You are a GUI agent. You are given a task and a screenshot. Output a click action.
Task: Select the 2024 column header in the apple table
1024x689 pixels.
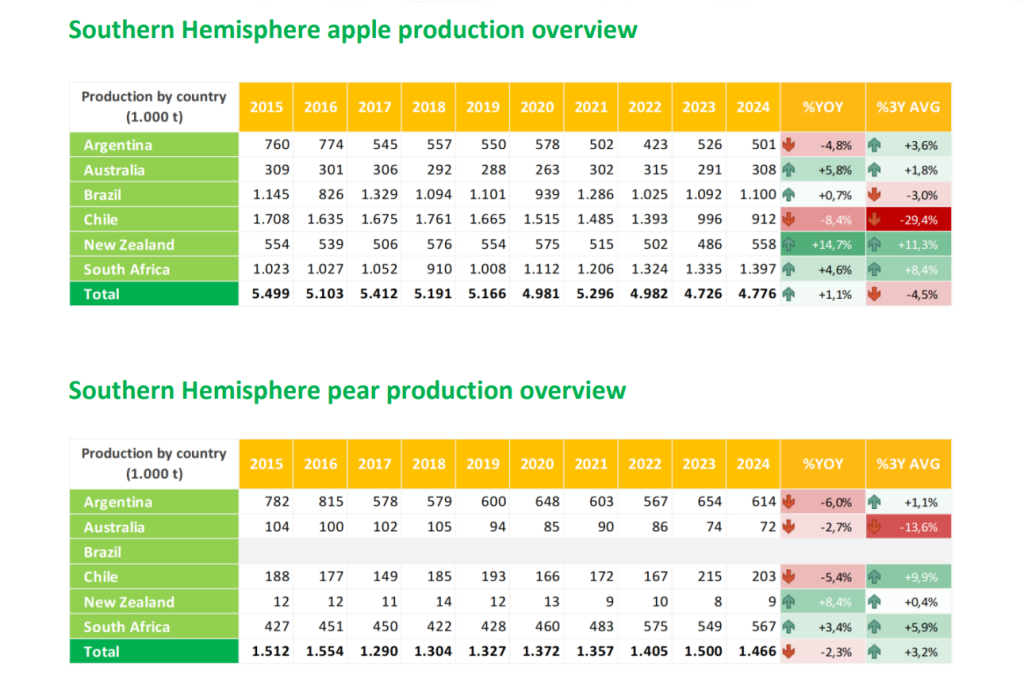753,107
